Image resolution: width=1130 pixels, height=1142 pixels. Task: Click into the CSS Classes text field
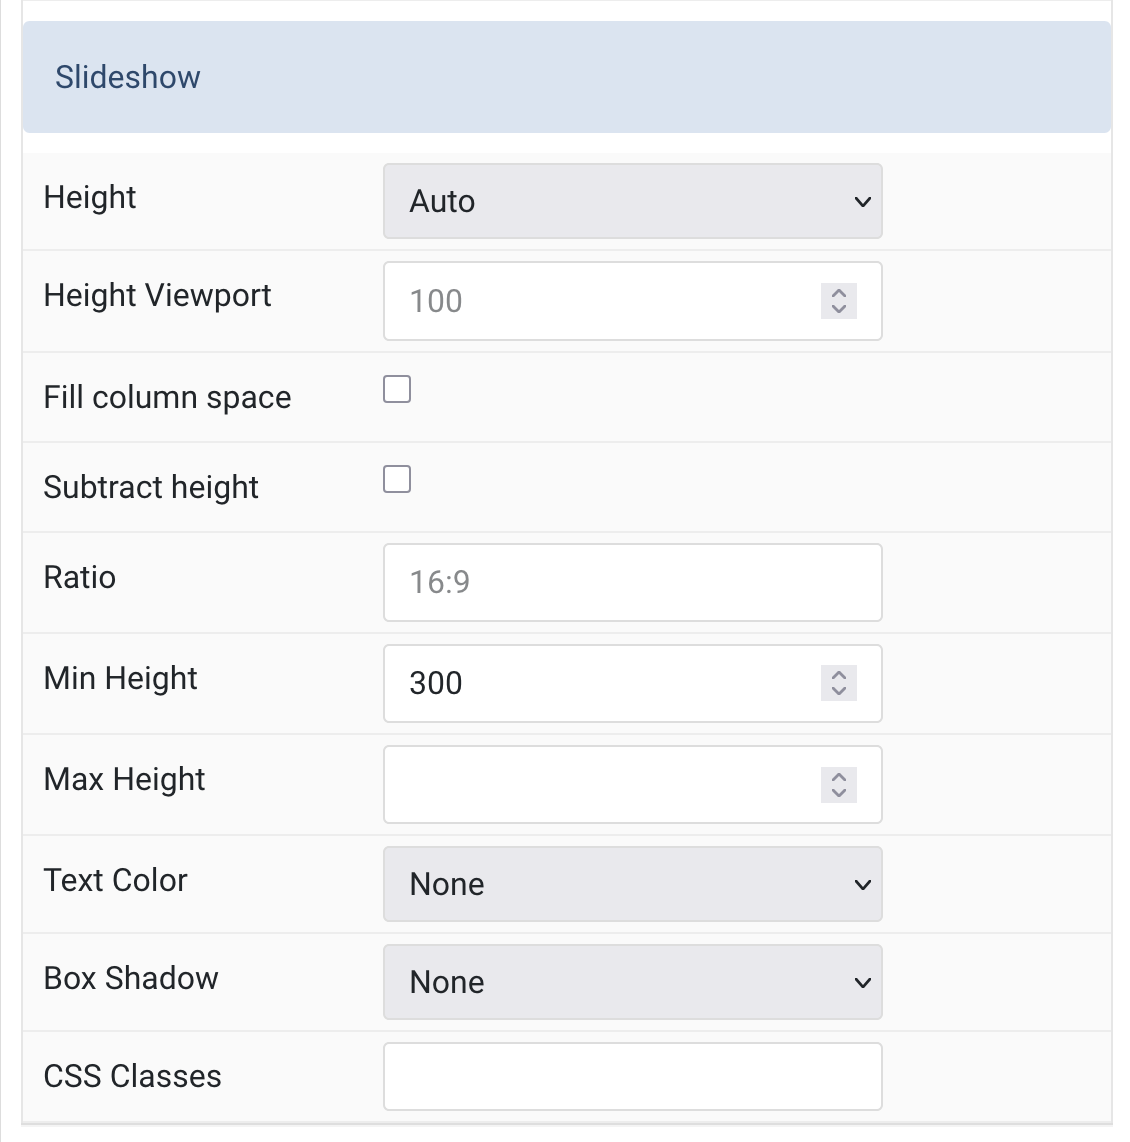(x=633, y=1076)
